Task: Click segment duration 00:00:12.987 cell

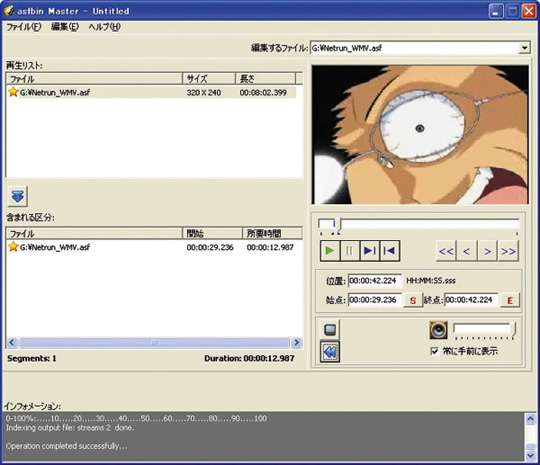Action: pyautogui.click(x=270, y=247)
